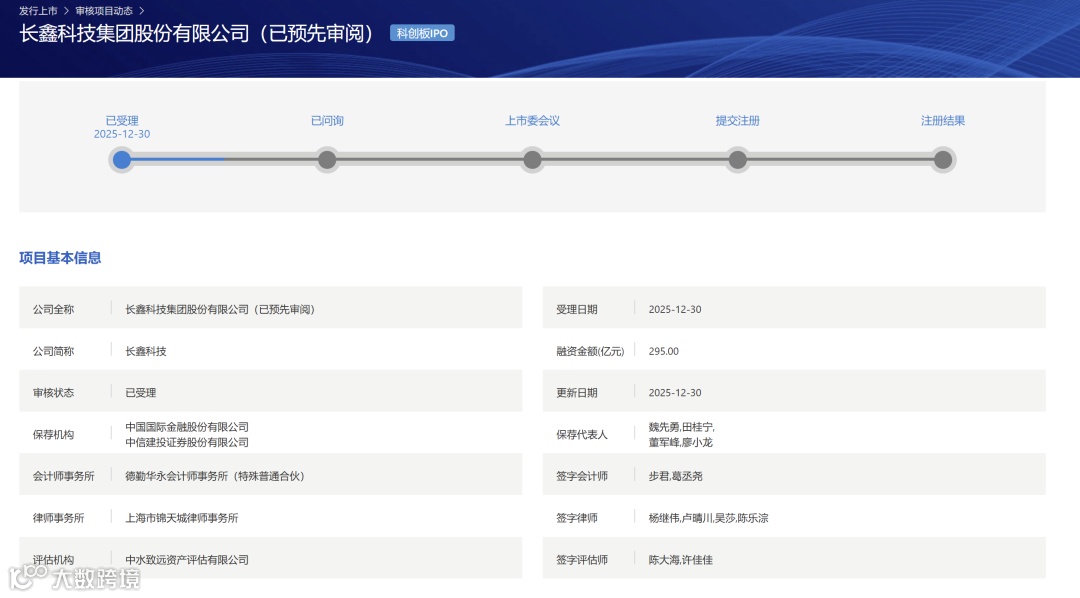Select the 已受理 stage label

coord(122,121)
